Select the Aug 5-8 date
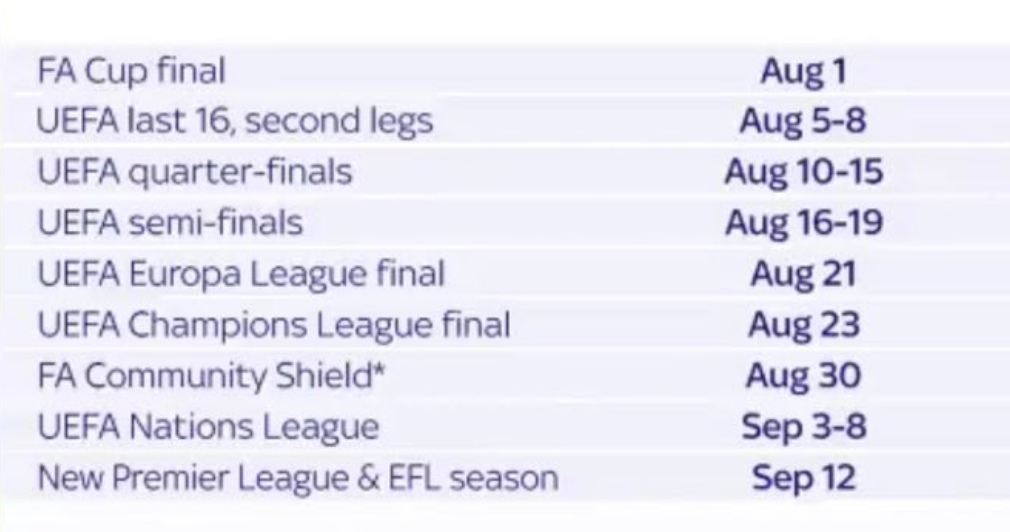The image size is (1010, 532). point(803,121)
